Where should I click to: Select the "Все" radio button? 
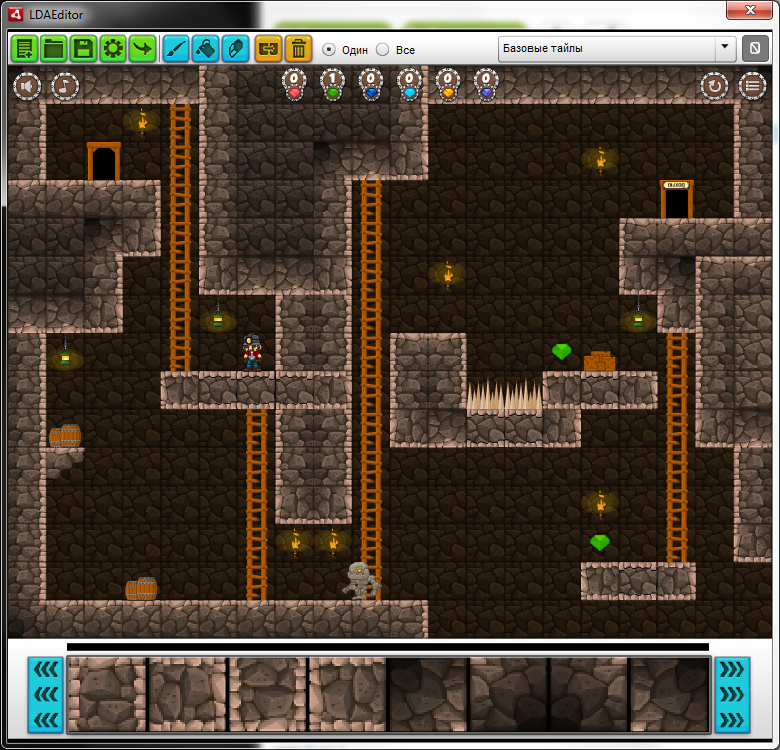point(383,49)
